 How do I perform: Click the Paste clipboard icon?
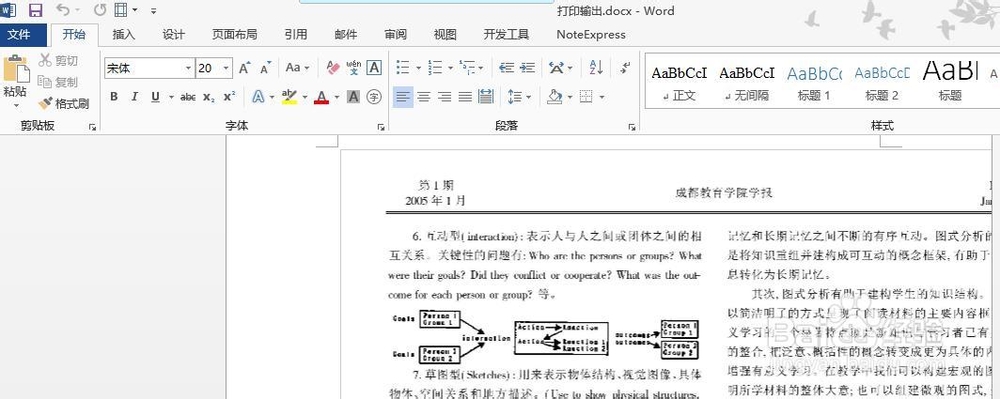(x=16, y=69)
